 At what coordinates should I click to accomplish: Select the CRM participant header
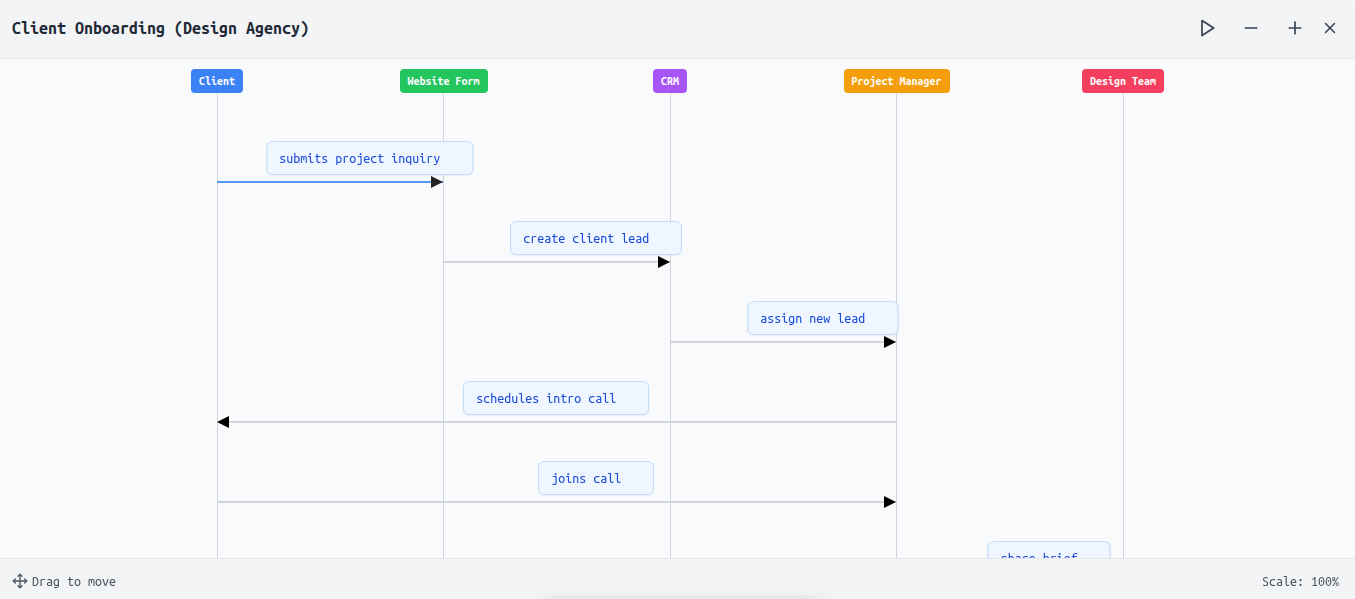pyautogui.click(x=670, y=81)
